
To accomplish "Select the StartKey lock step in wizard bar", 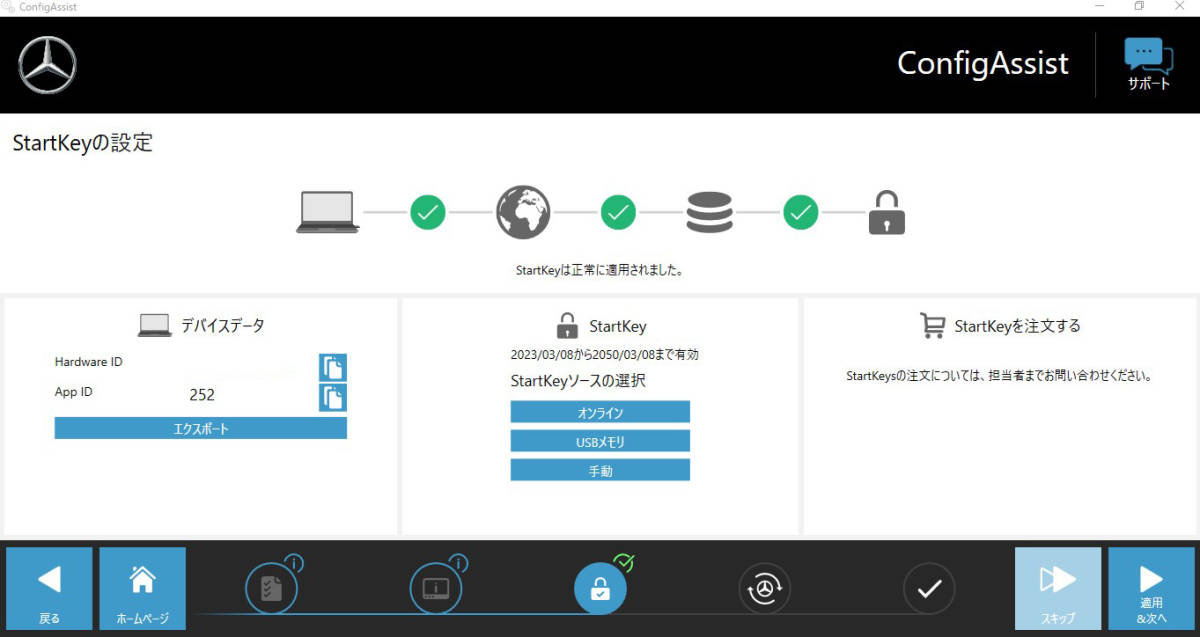I will (x=600, y=588).
